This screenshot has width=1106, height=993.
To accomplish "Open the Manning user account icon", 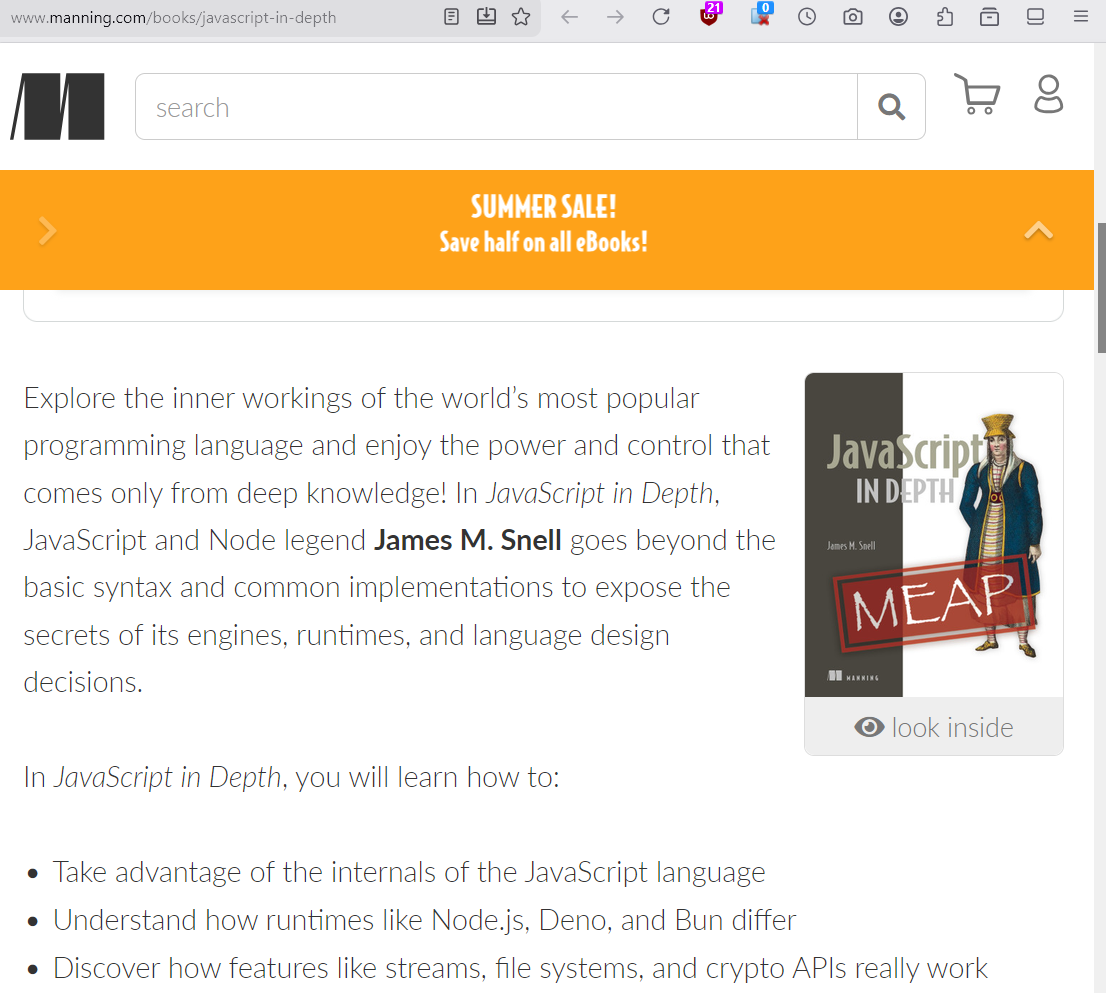I will tap(1049, 94).
